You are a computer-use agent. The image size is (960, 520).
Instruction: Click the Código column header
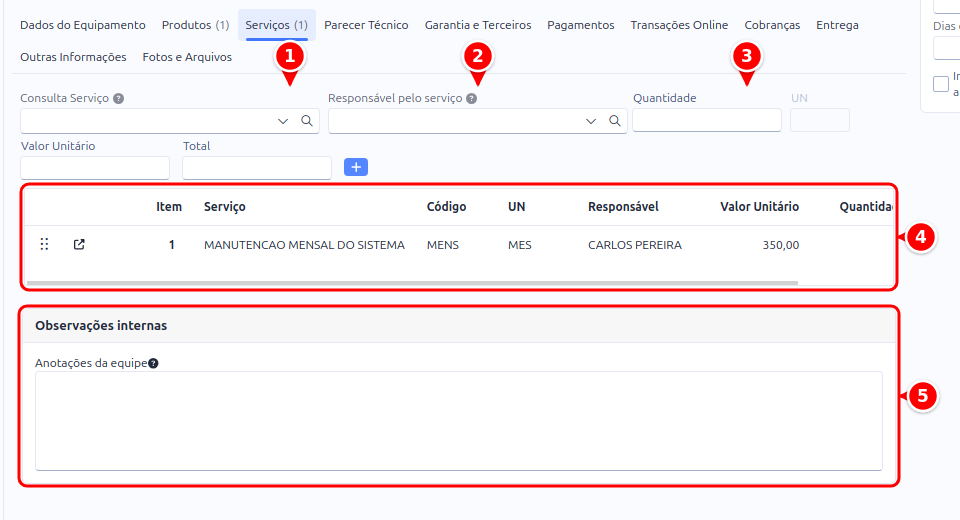[446, 207]
